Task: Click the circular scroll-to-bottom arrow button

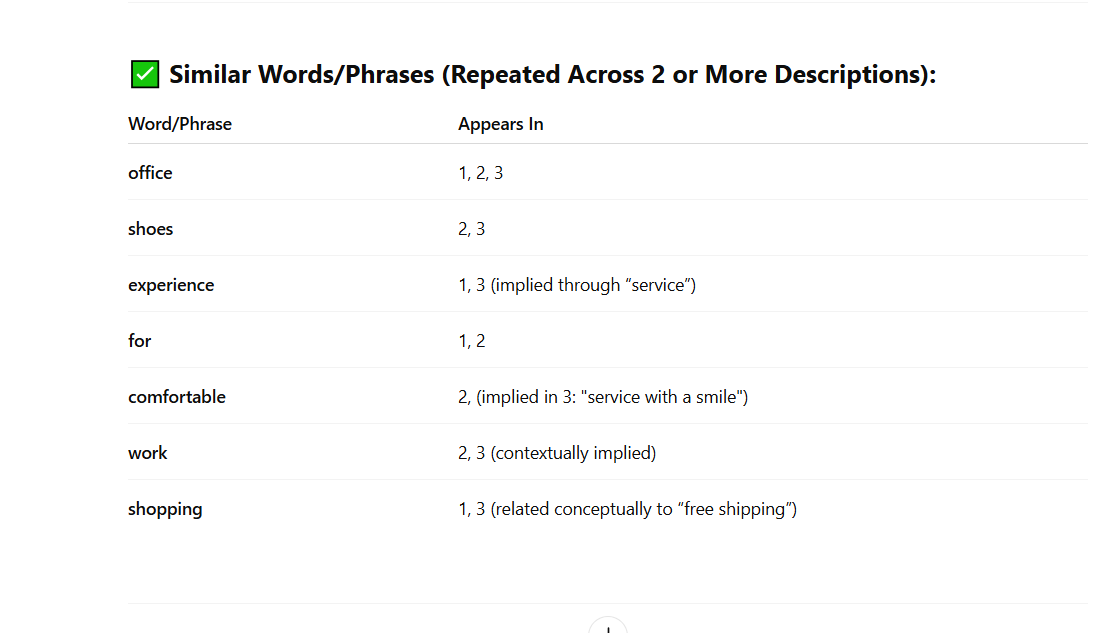Action: (608, 626)
